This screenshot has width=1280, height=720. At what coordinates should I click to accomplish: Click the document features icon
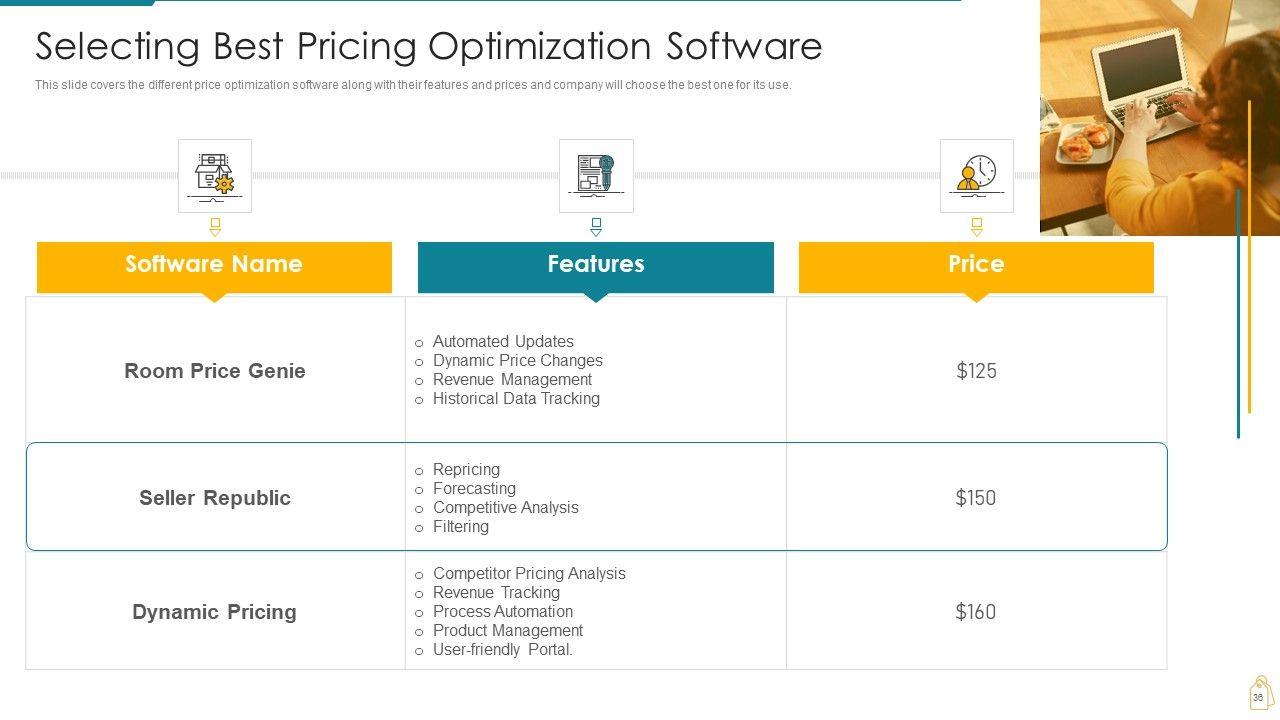point(596,175)
